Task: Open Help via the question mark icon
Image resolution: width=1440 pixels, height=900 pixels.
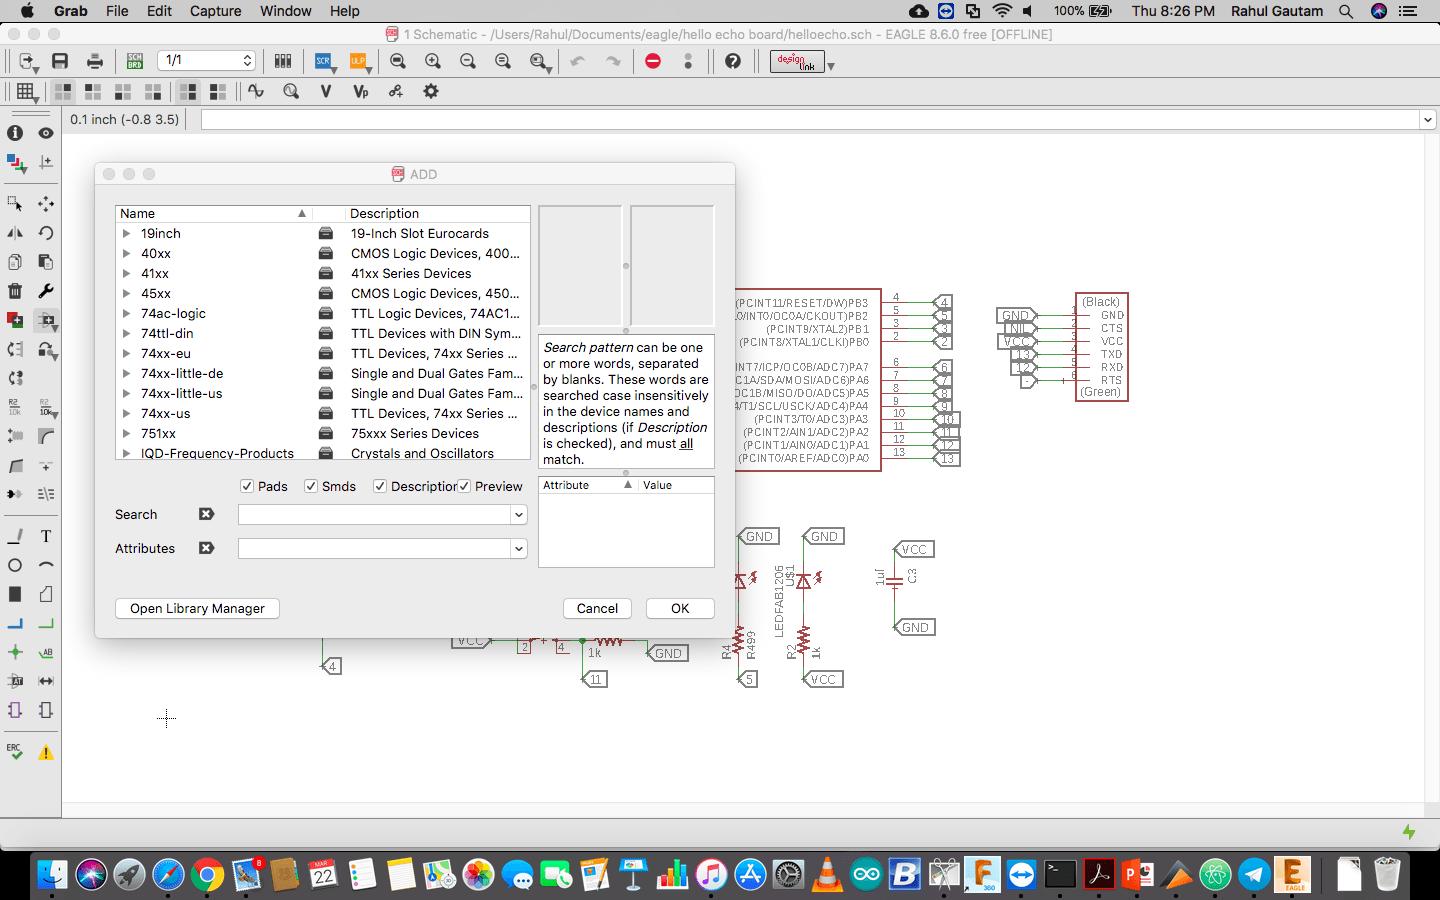Action: pos(733,61)
